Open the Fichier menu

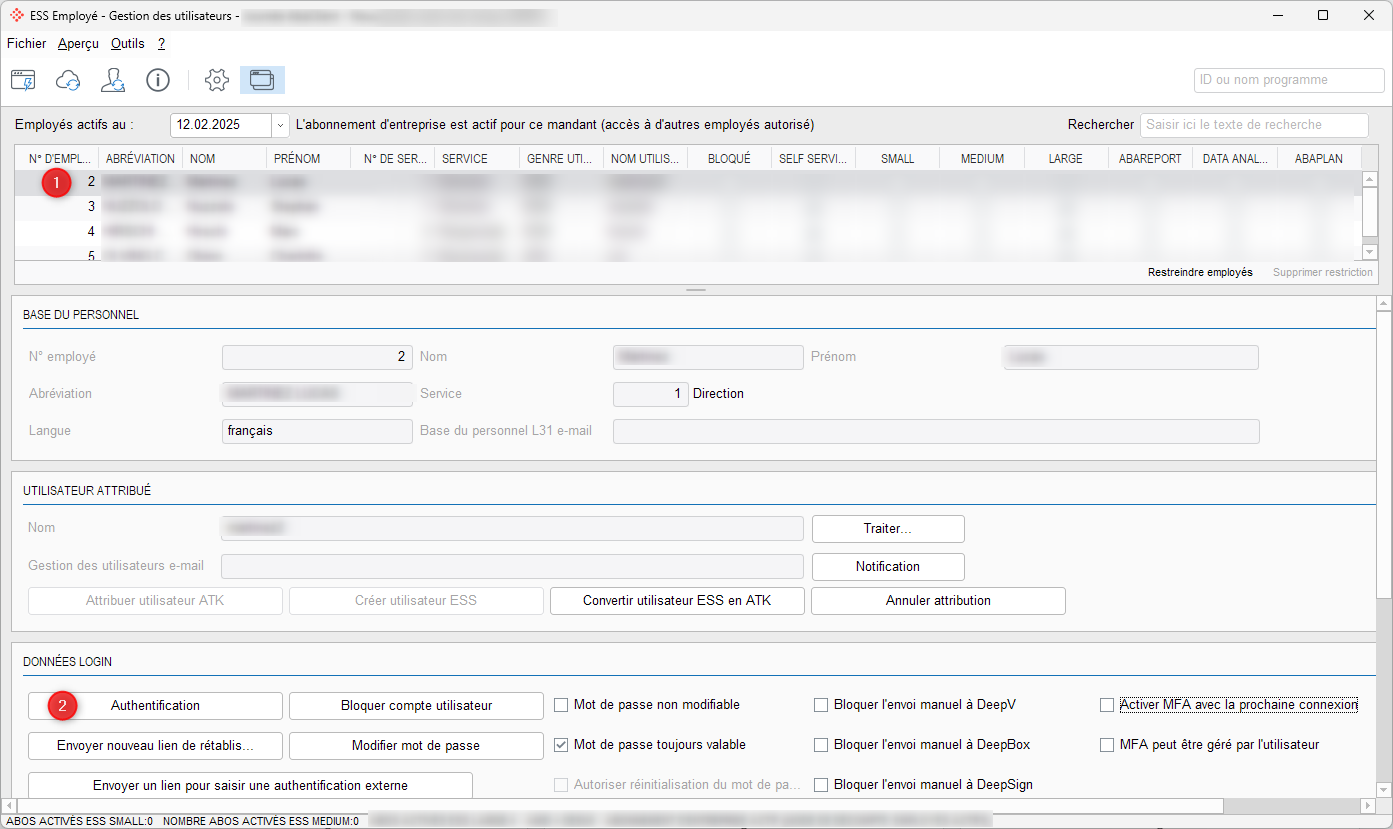click(27, 44)
